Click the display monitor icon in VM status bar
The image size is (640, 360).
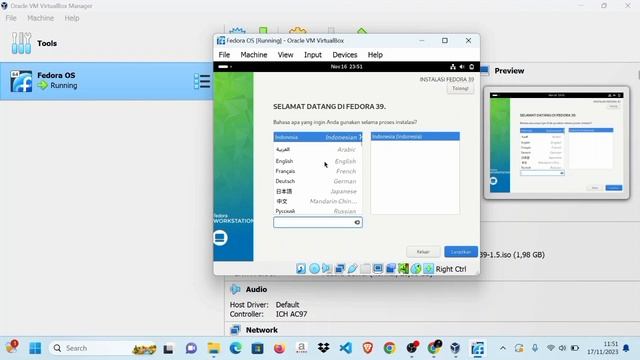378,268
